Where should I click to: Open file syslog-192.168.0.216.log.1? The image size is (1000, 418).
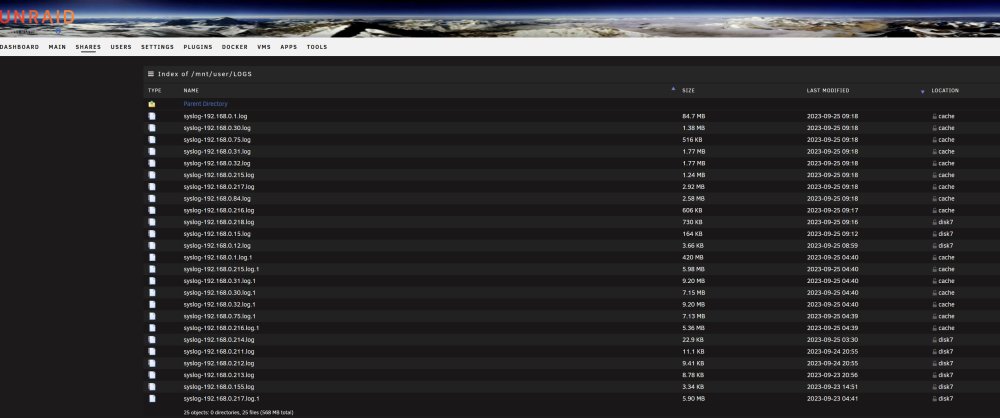tap(221, 328)
